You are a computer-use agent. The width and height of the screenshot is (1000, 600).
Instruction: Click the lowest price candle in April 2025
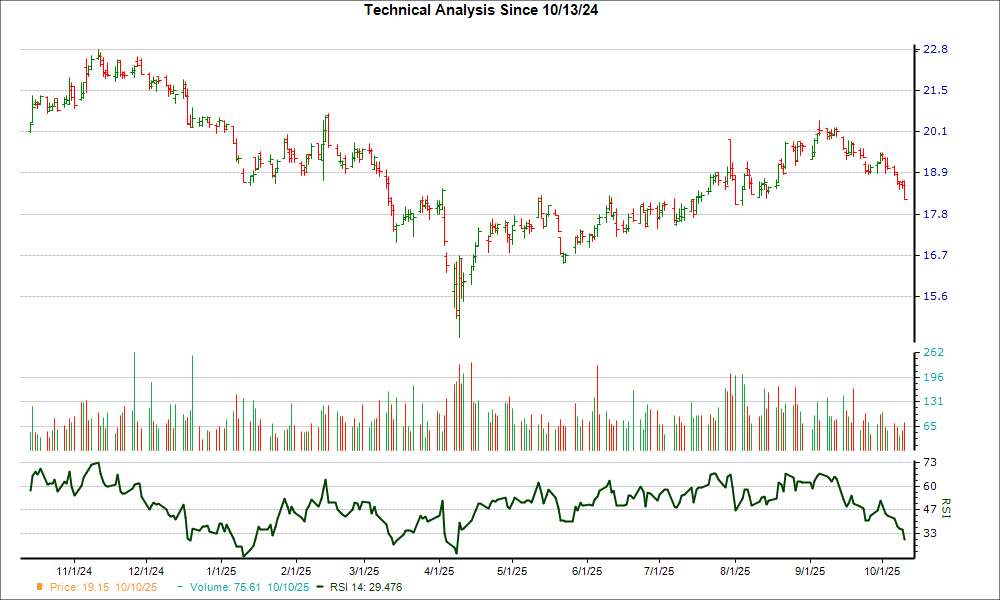click(x=459, y=320)
